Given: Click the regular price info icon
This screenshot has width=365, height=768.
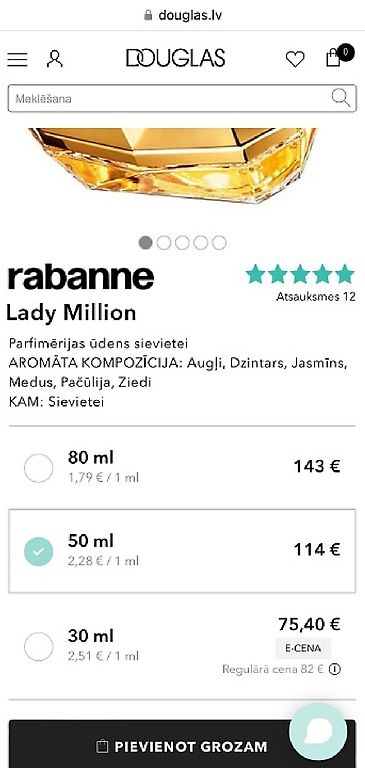Looking at the screenshot, I should coord(335,669).
